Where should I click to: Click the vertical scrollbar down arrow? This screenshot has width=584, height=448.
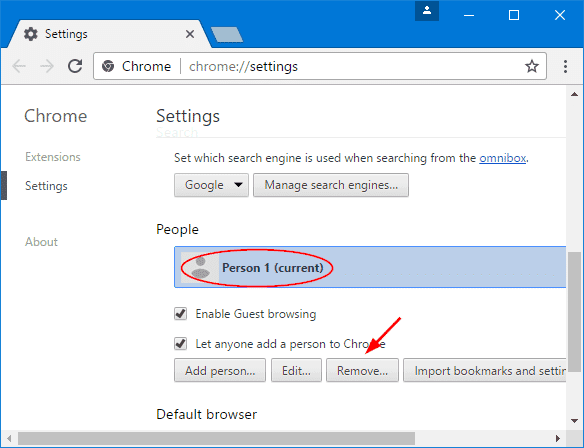coord(574,421)
